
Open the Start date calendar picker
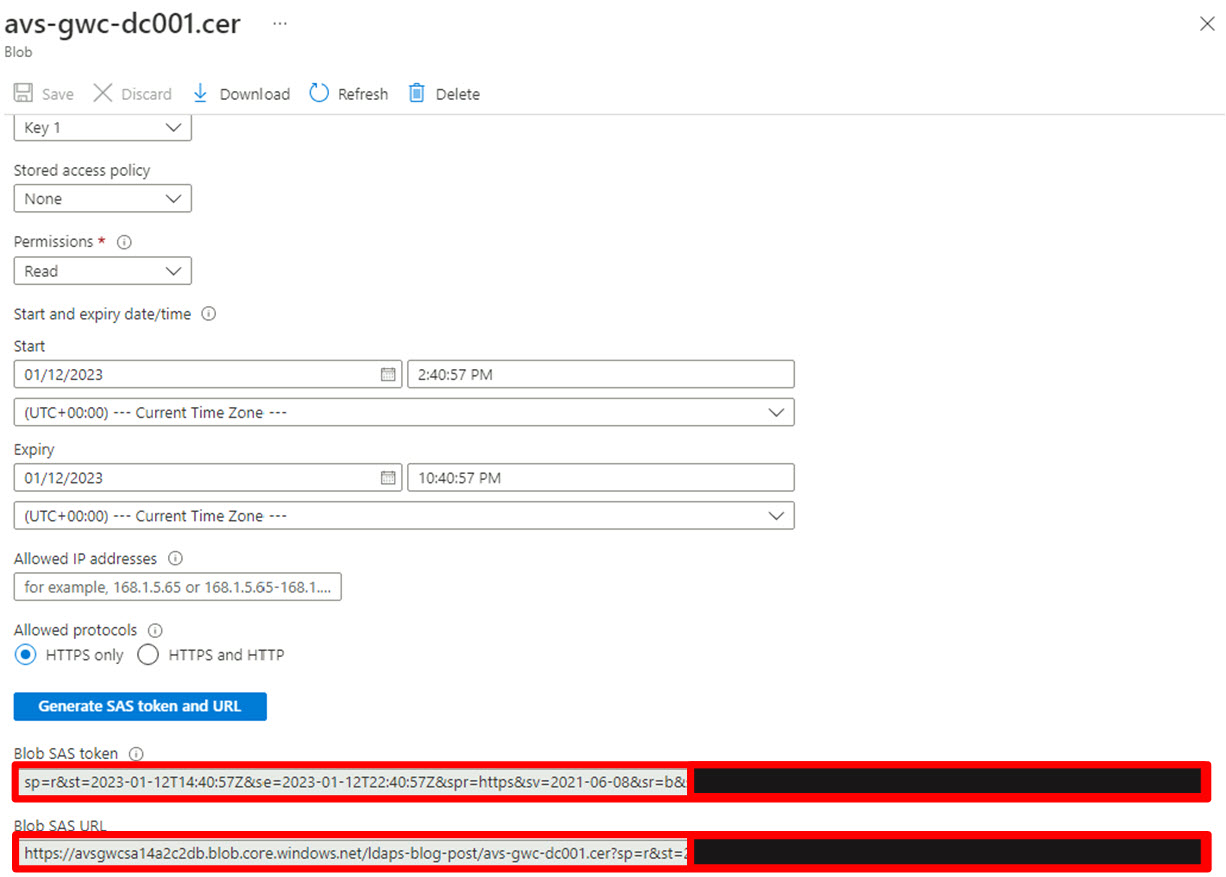tap(388, 375)
